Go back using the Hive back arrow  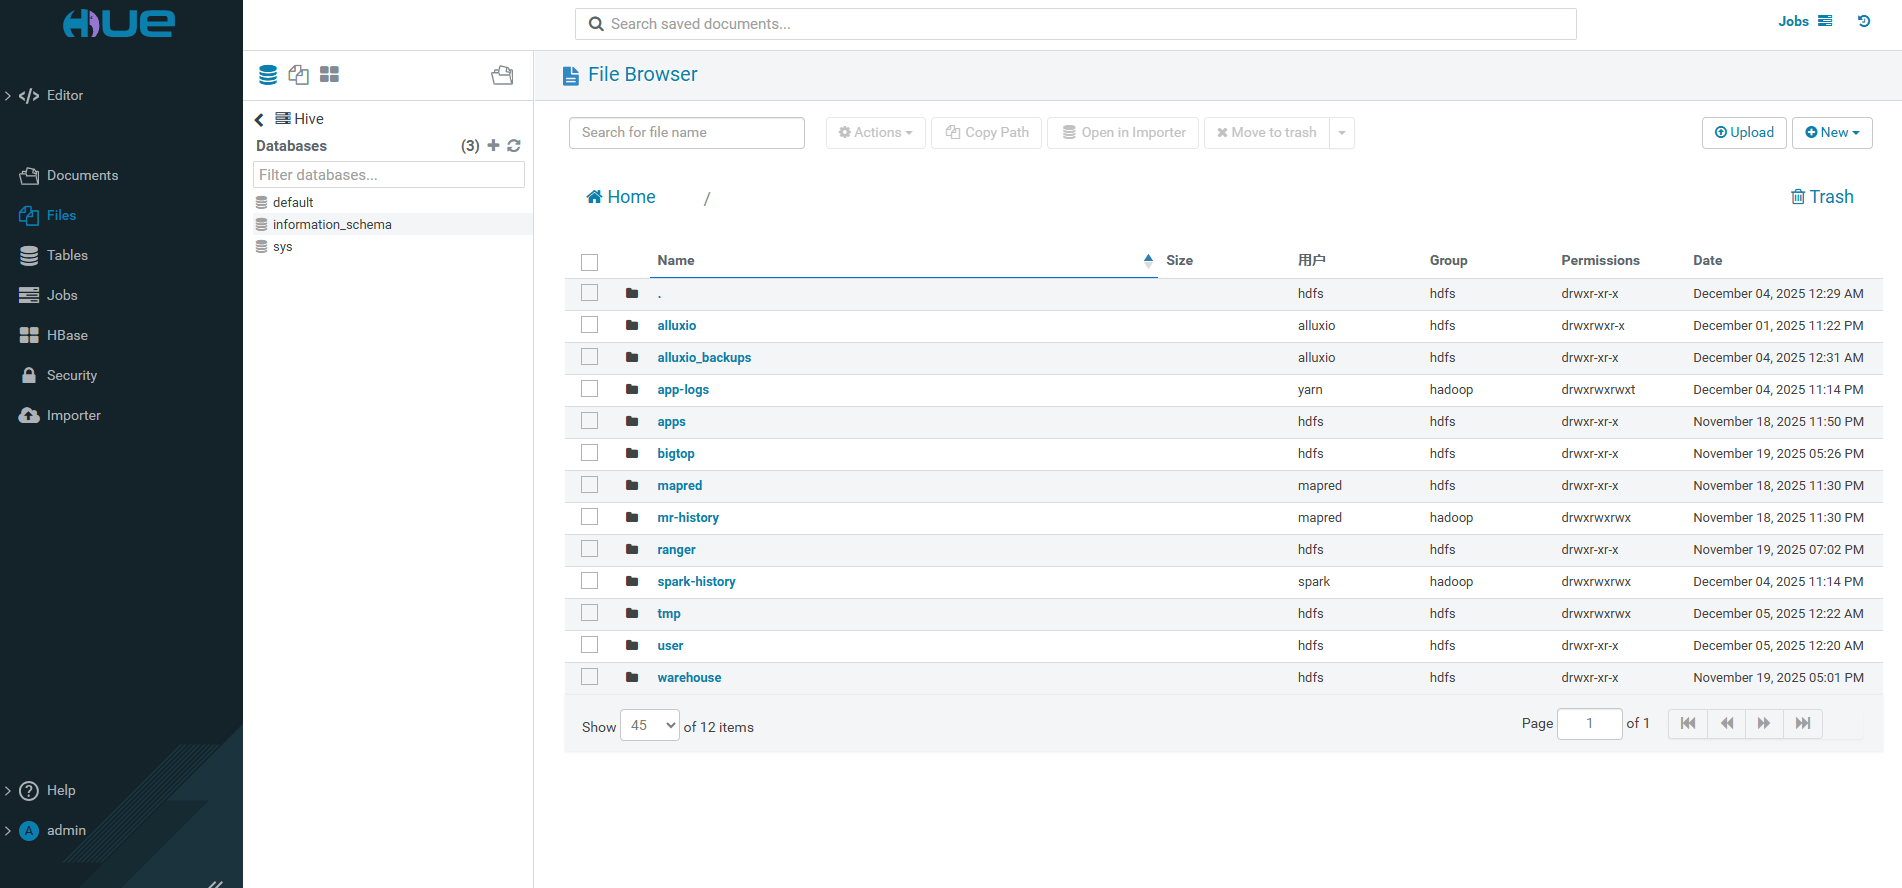click(x=259, y=119)
